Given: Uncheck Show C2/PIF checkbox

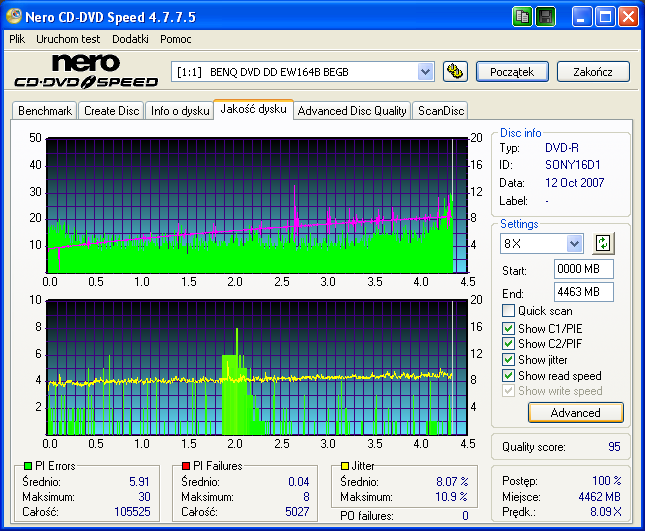Looking at the screenshot, I should [x=508, y=343].
